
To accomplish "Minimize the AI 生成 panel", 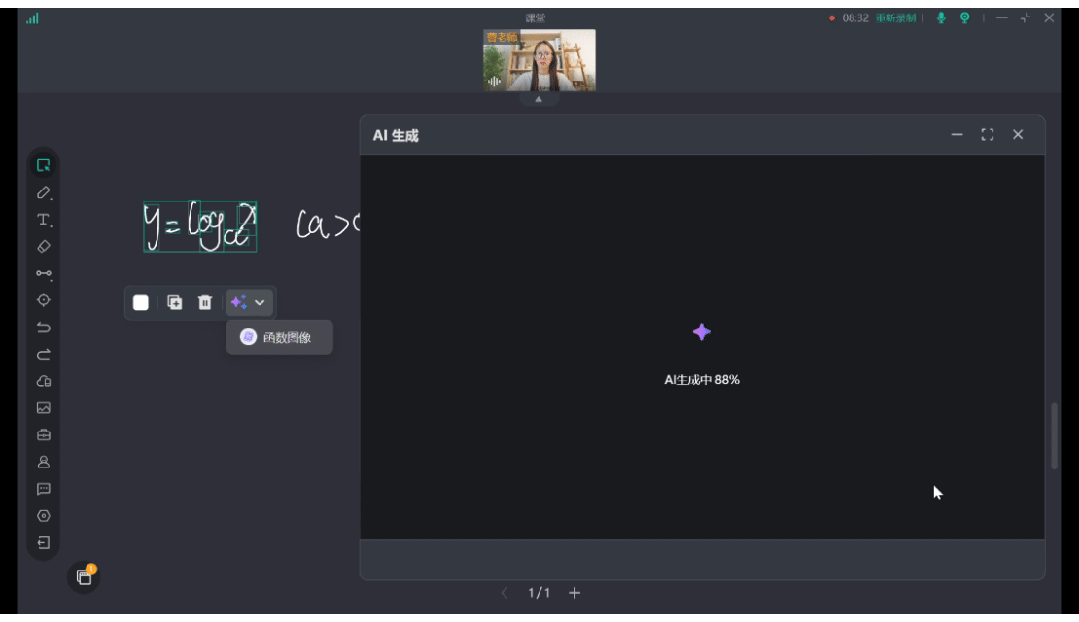I will coord(957,135).
